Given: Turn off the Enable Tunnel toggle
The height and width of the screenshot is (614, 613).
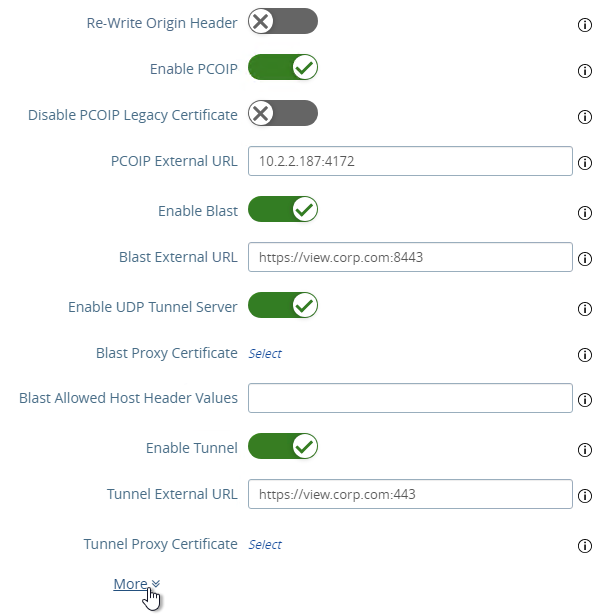Looking at the screenshot, I should pos(283,446).
